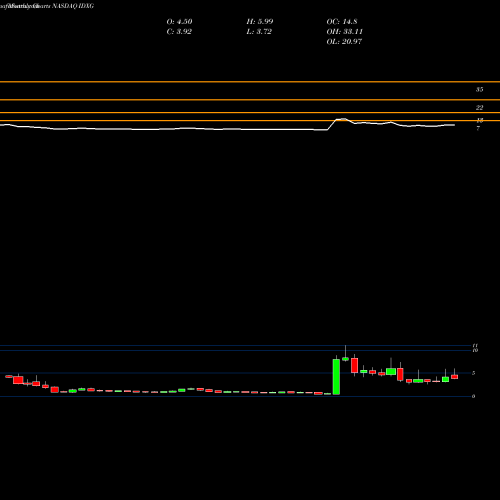
Task: Select the OC: 14.8 reading
Action: click(x=342, y=22)
